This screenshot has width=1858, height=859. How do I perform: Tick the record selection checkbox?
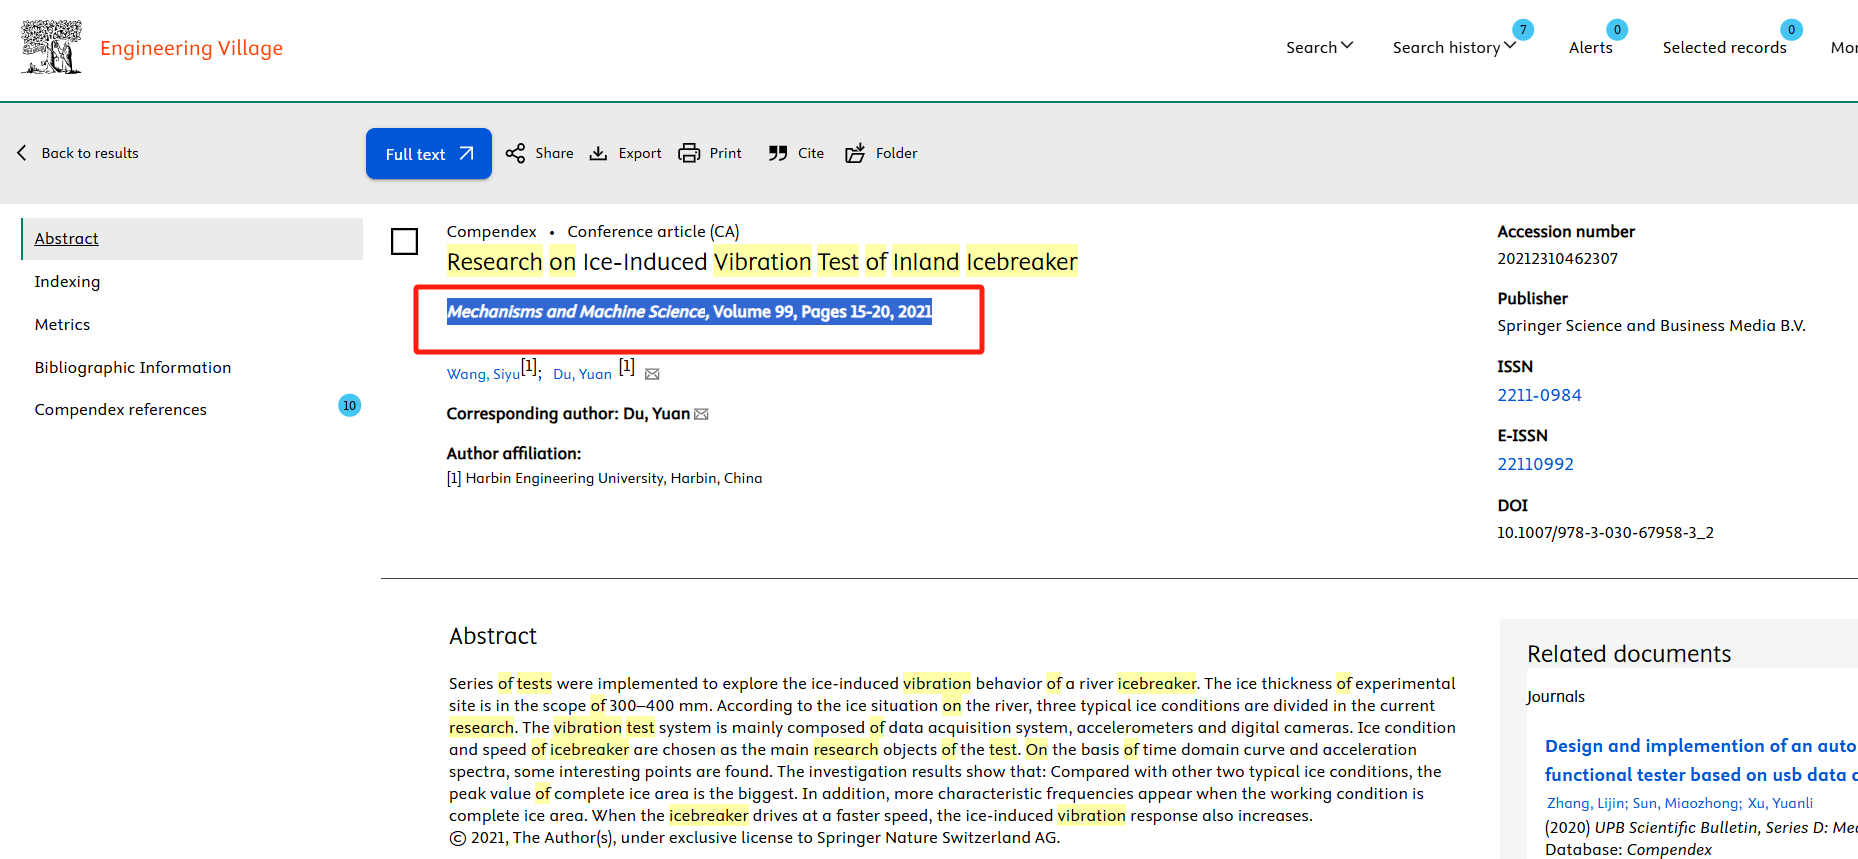pyautogui.click(x=404, y=241)
